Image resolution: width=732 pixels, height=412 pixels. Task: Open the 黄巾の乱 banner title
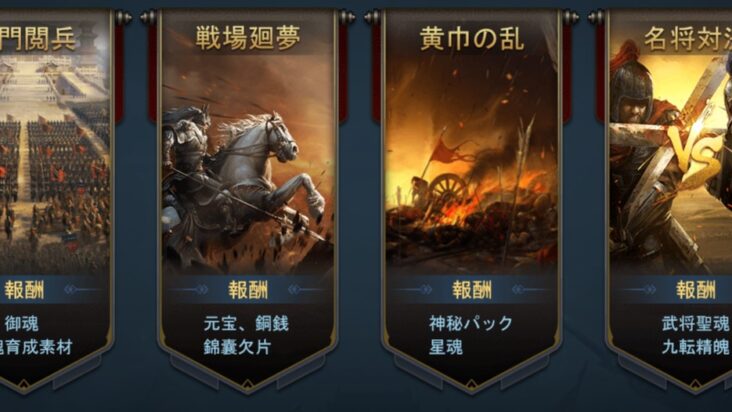(472, 39)
